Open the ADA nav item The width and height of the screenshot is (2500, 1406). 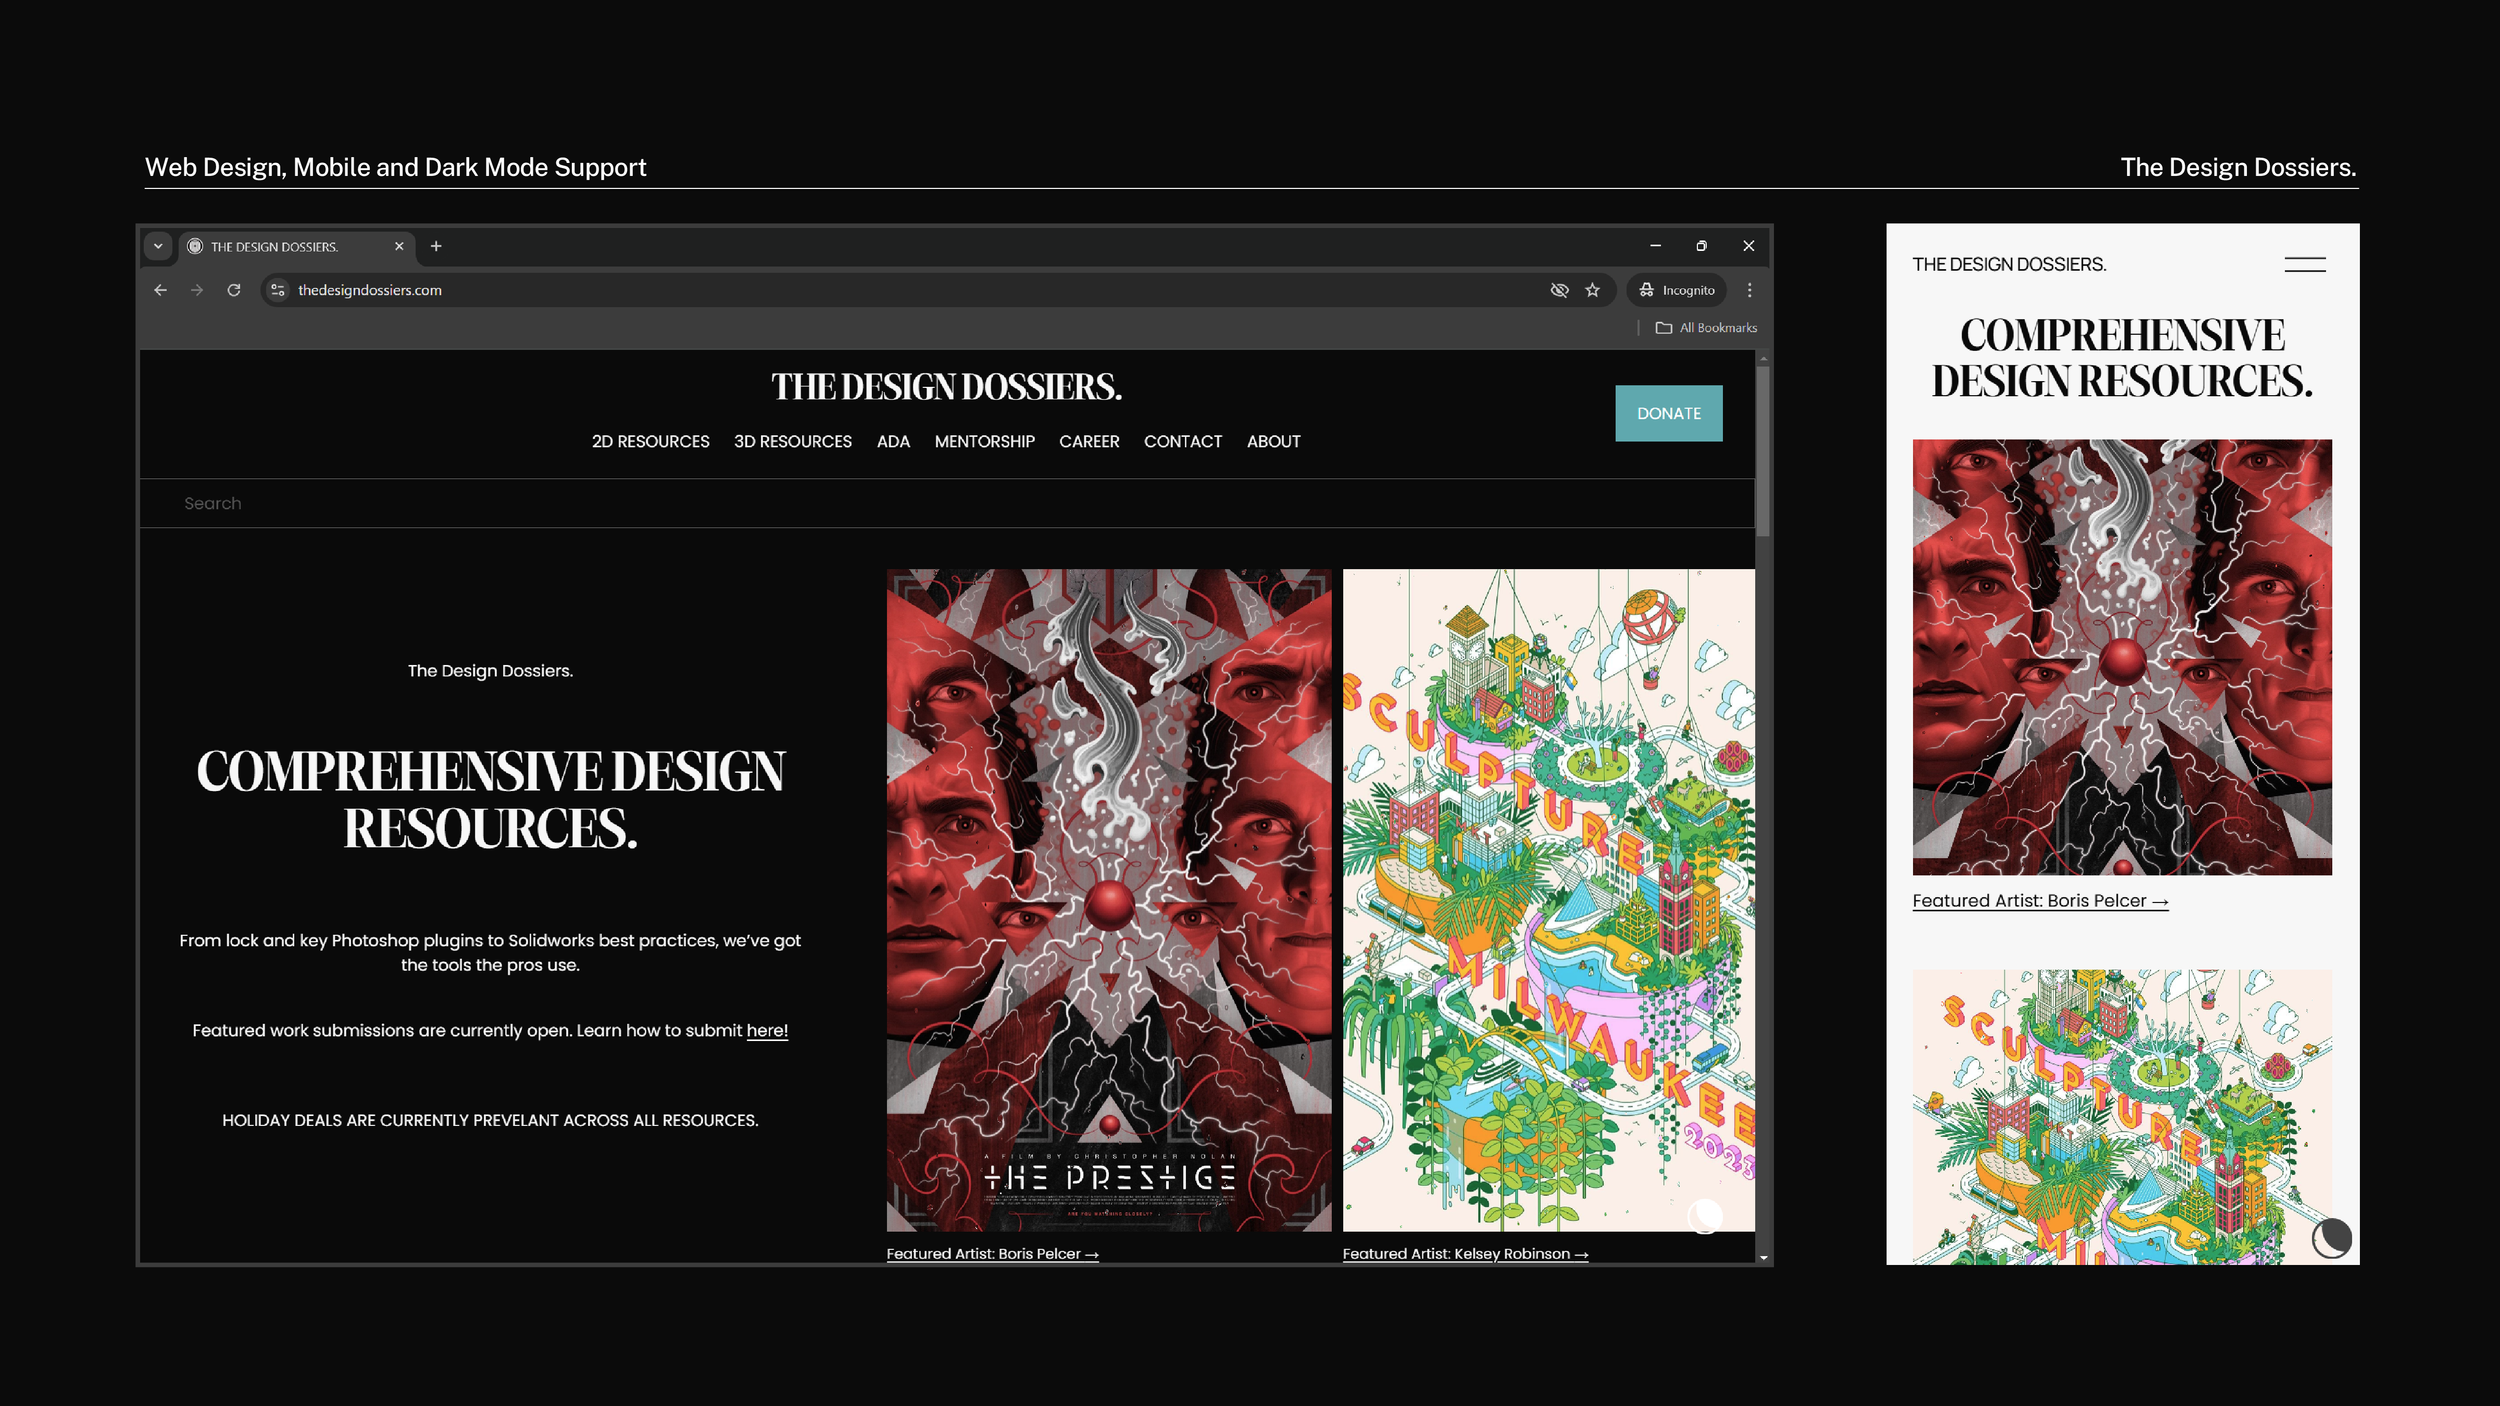pos(893,441)
